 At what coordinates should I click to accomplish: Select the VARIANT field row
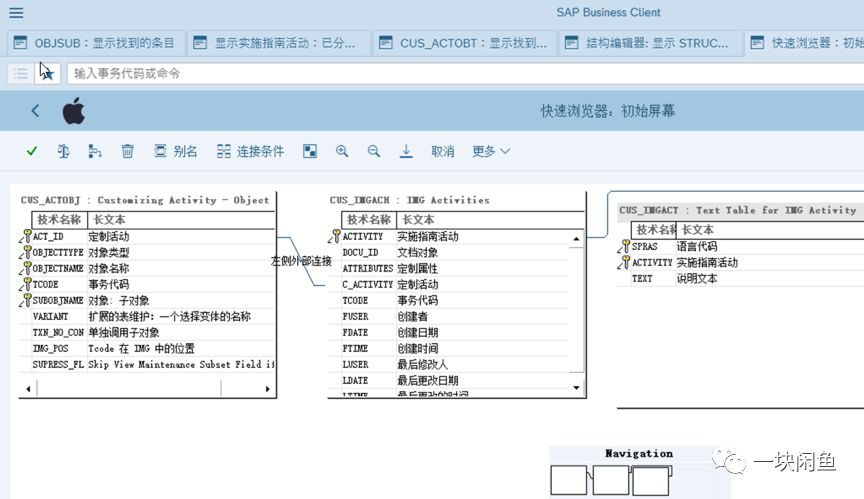click(147, 316)
